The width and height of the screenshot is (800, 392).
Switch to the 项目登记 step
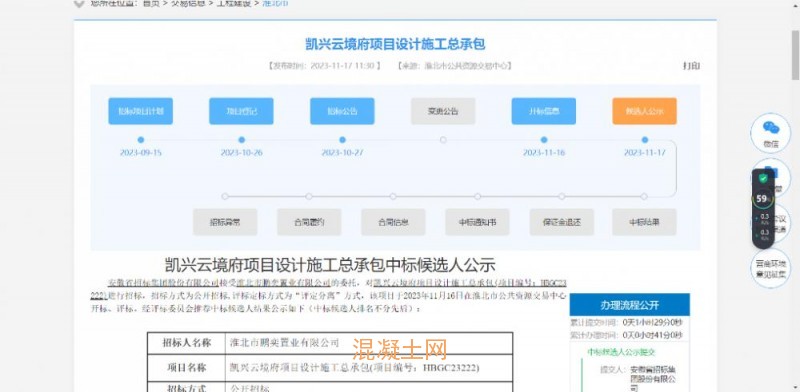pyautogui.click(x=241, y=111)
